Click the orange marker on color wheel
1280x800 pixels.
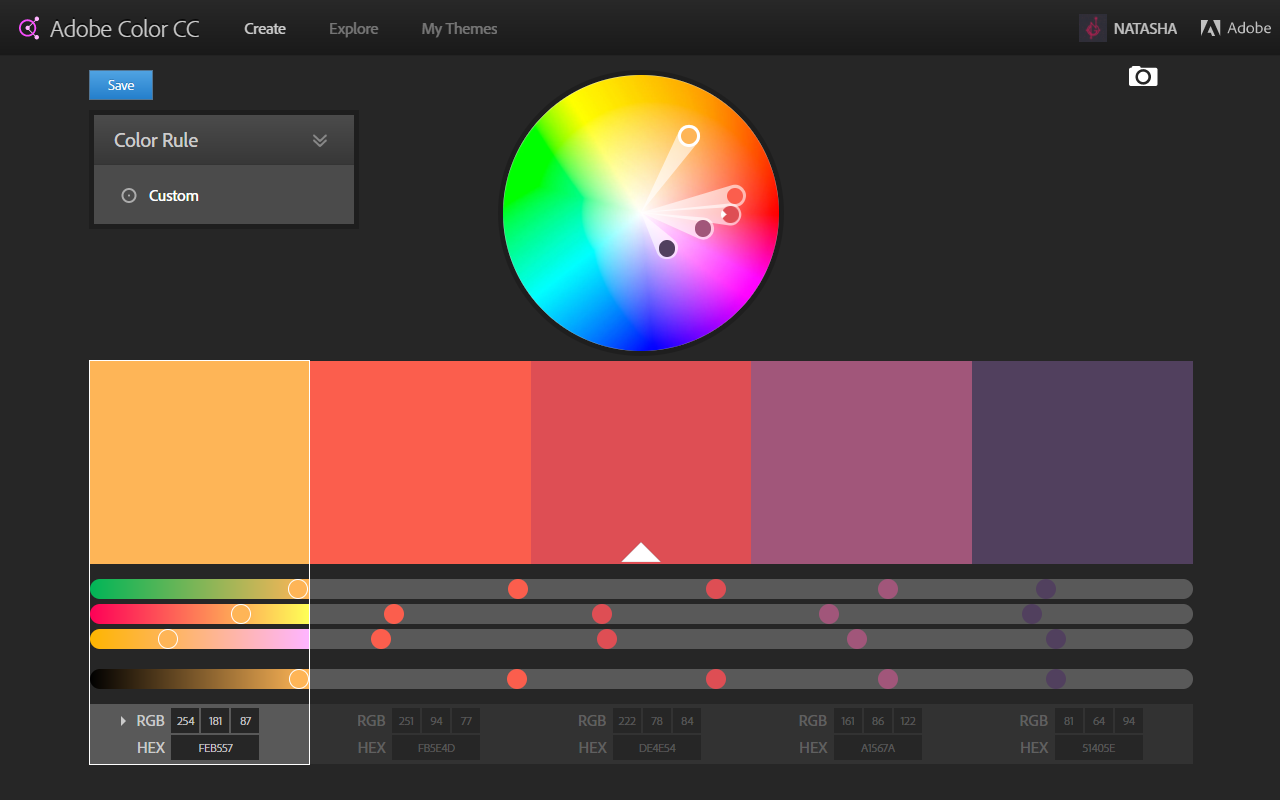(x=689, y=136)
